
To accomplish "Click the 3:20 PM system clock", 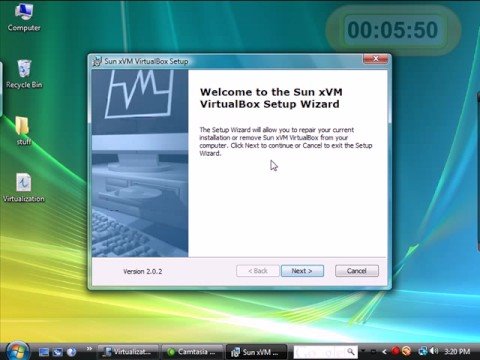I will [457, 352].
